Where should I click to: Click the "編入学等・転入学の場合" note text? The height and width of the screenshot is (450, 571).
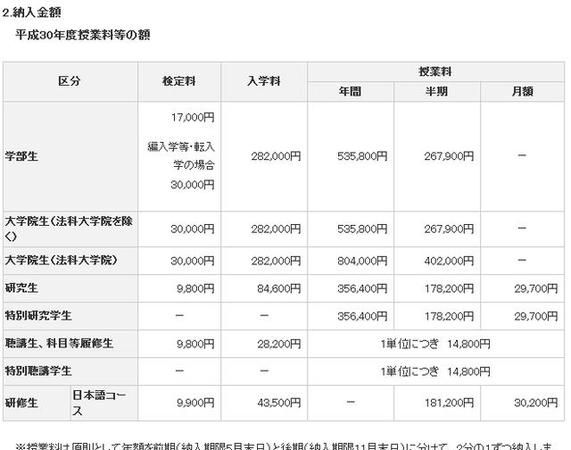pyautogui.click(x=181, y=156)
